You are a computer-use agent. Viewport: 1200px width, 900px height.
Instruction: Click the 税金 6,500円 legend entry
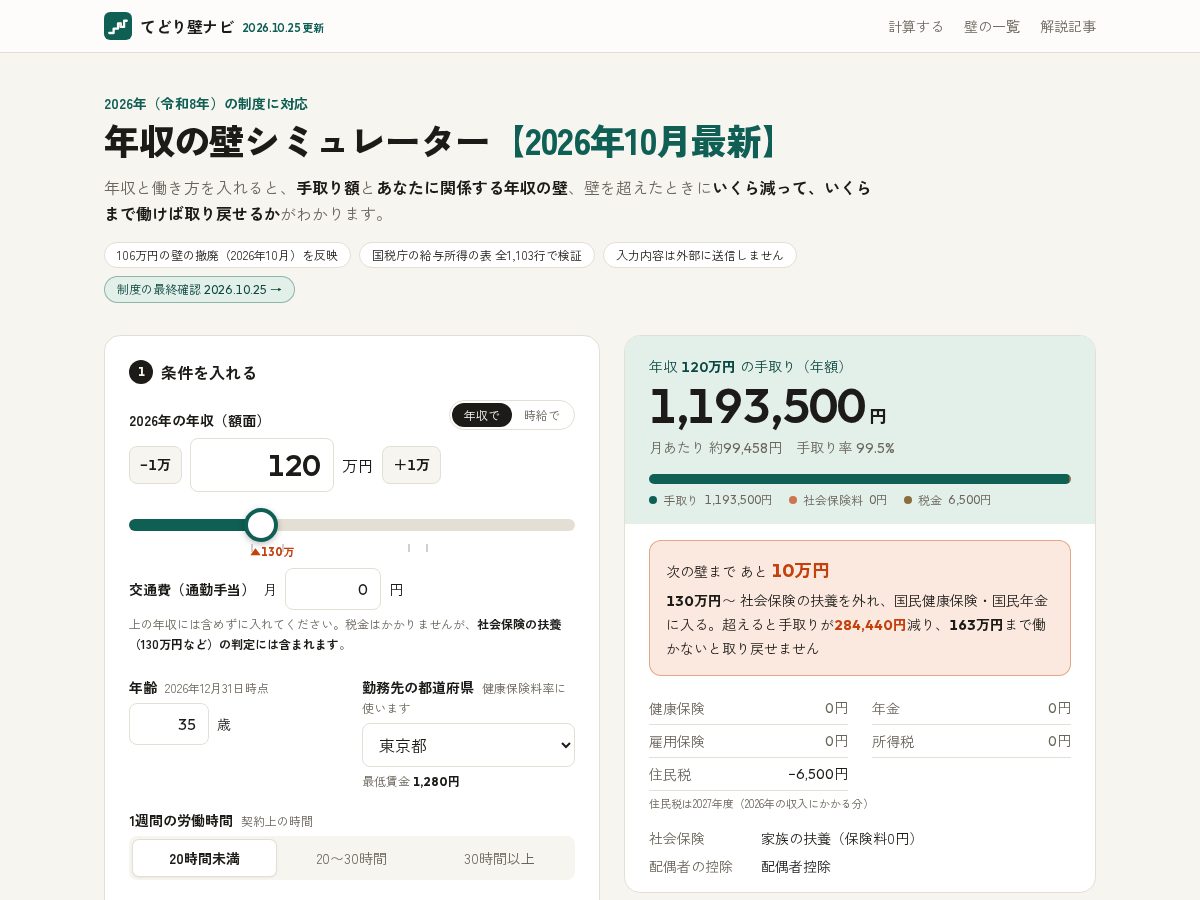pyautogui.click(x=947, y=500)
